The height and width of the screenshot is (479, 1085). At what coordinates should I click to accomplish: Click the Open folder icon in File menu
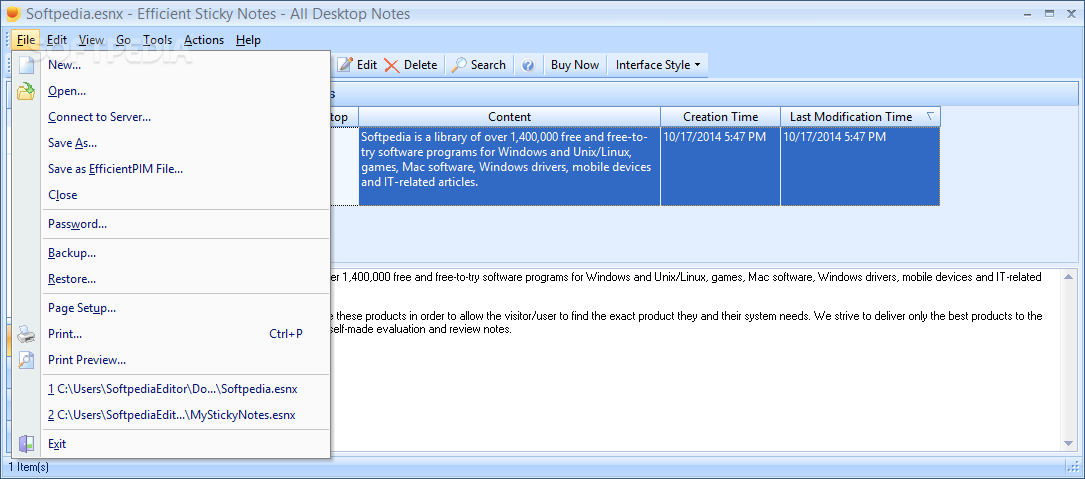point(26,91)
